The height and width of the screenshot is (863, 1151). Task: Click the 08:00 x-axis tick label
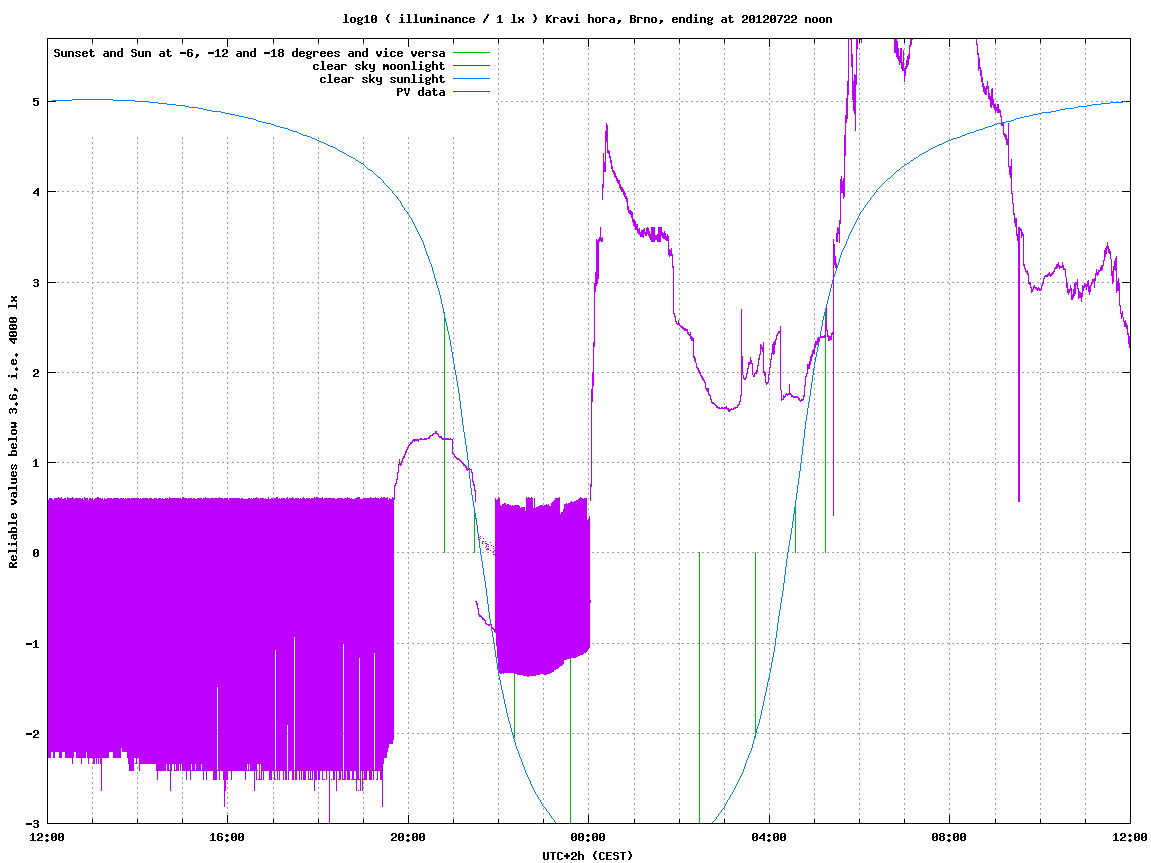(x=950, y=837)
